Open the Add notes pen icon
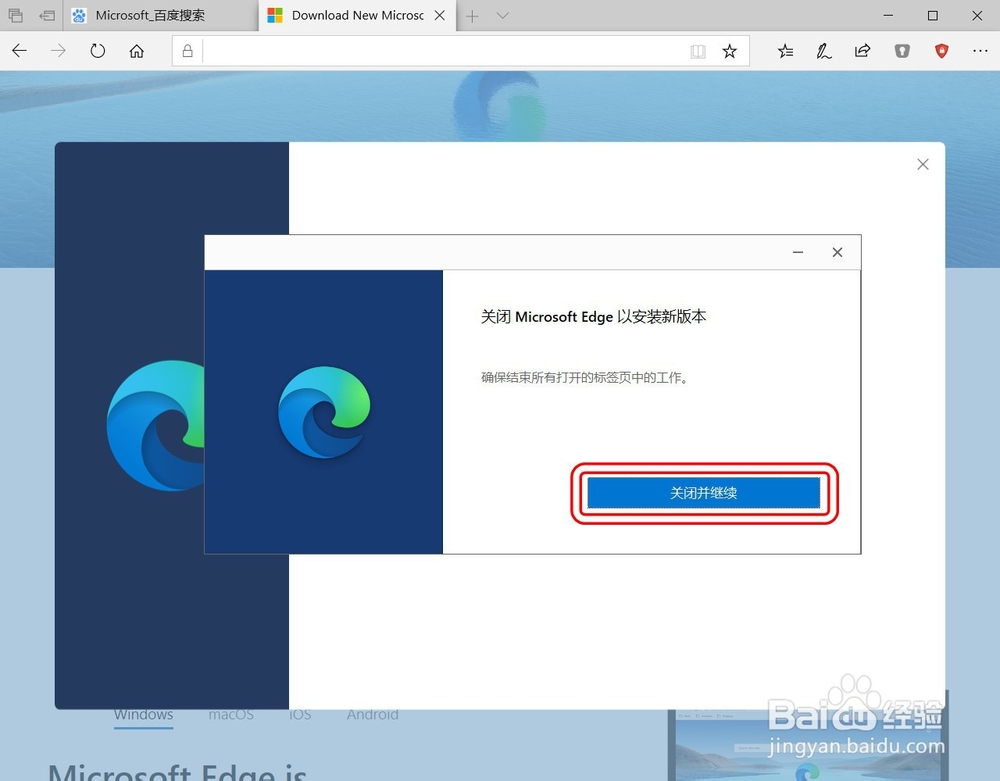 [x=824, y=51]
